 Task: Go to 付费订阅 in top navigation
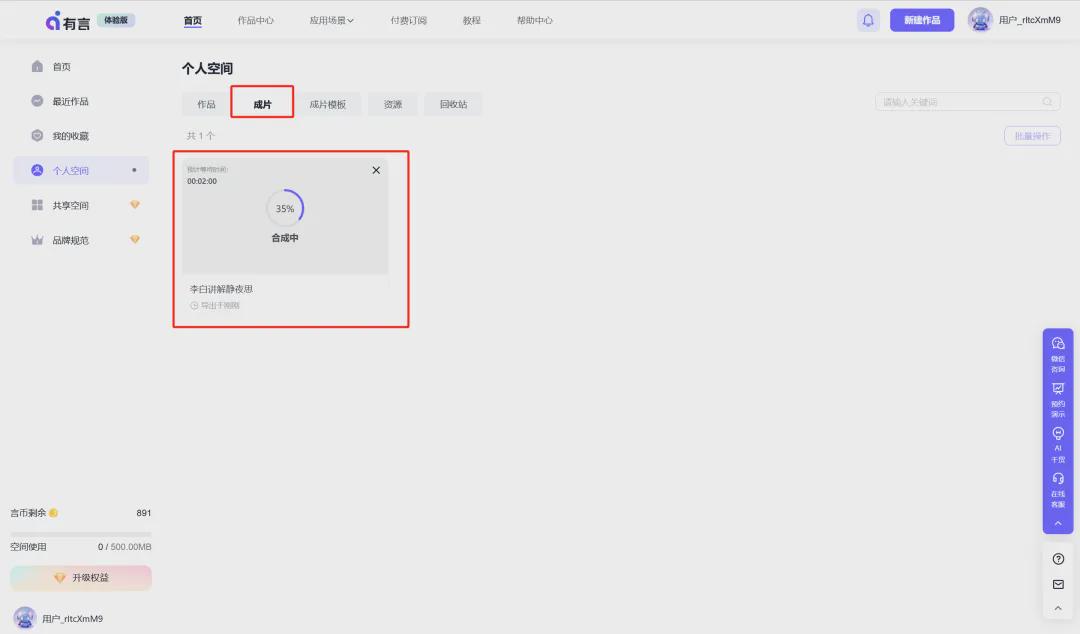(x=407, y=19)
